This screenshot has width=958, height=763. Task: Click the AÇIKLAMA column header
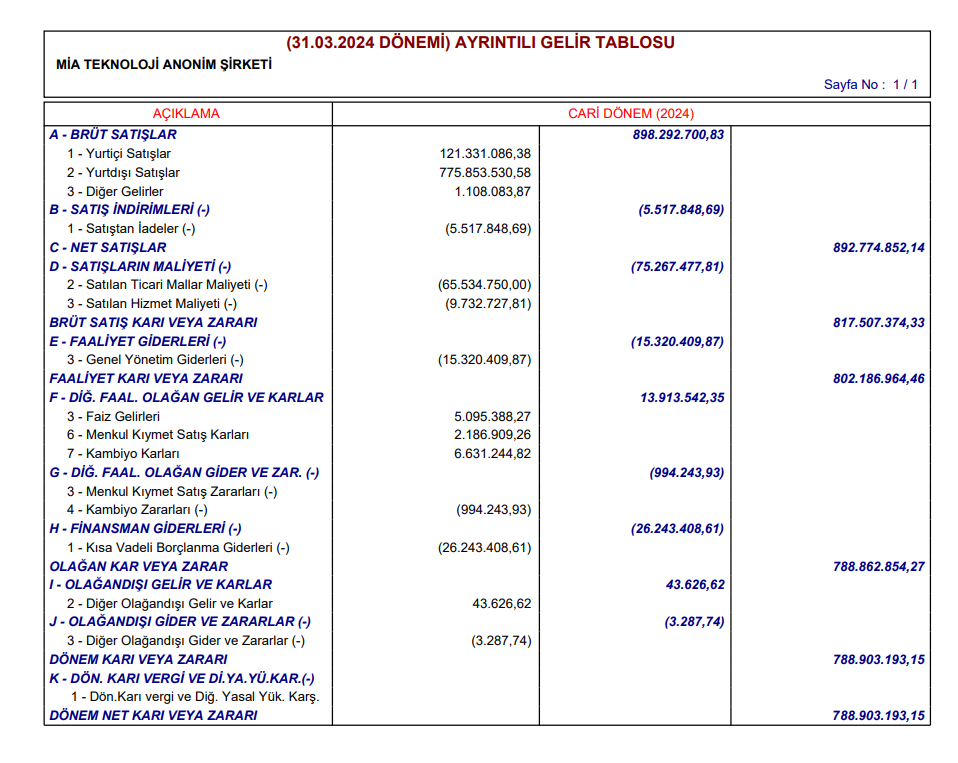tap(186, 114)
